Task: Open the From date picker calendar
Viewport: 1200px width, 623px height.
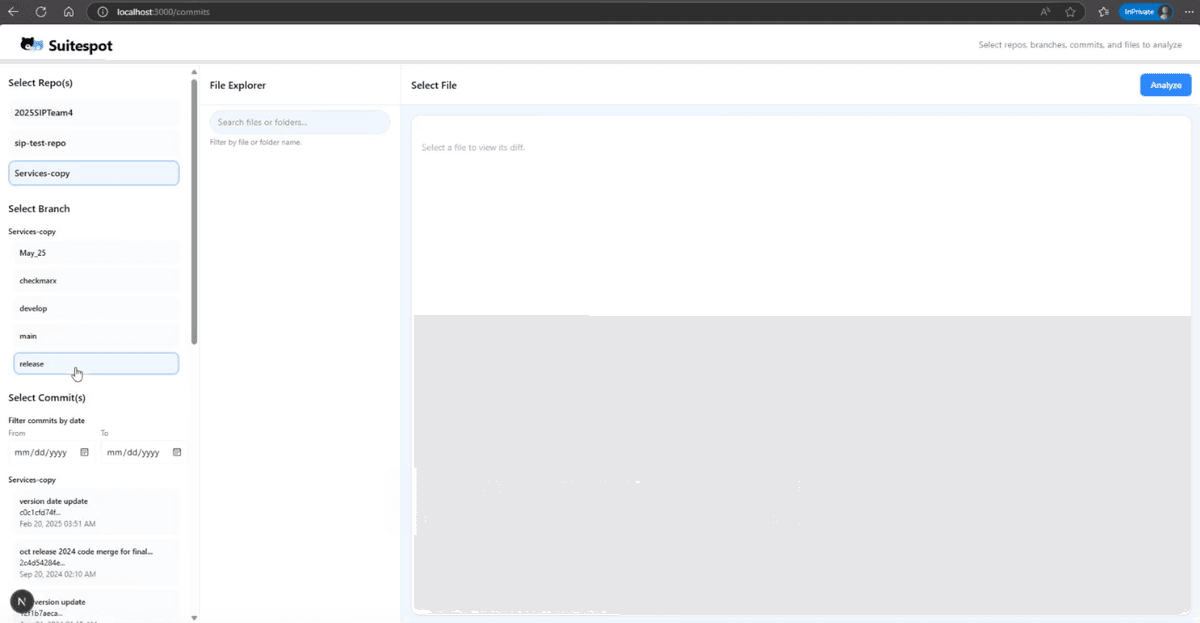Action: [x=84, y=452]
